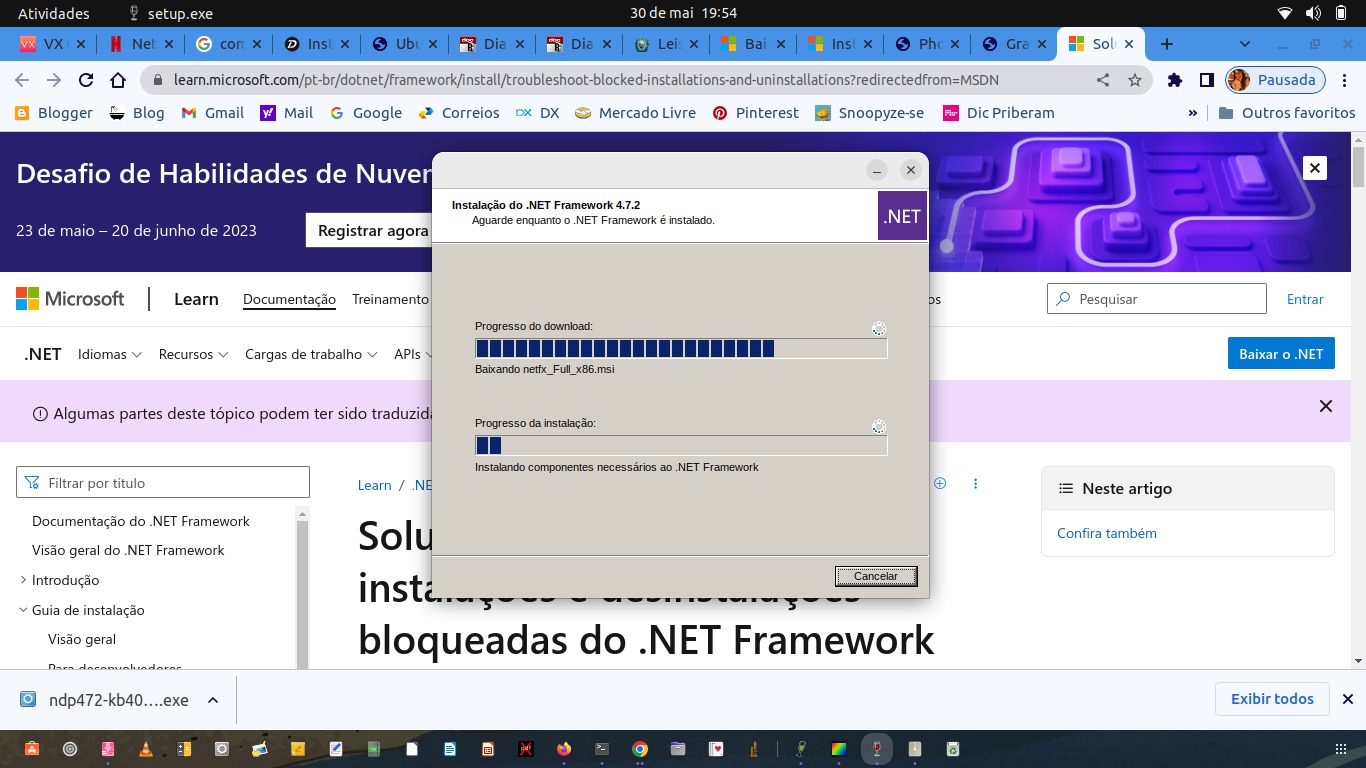Click the Exibir todos downloads button
Viewport: 1366px width, 768px height.
[1272, 699]
